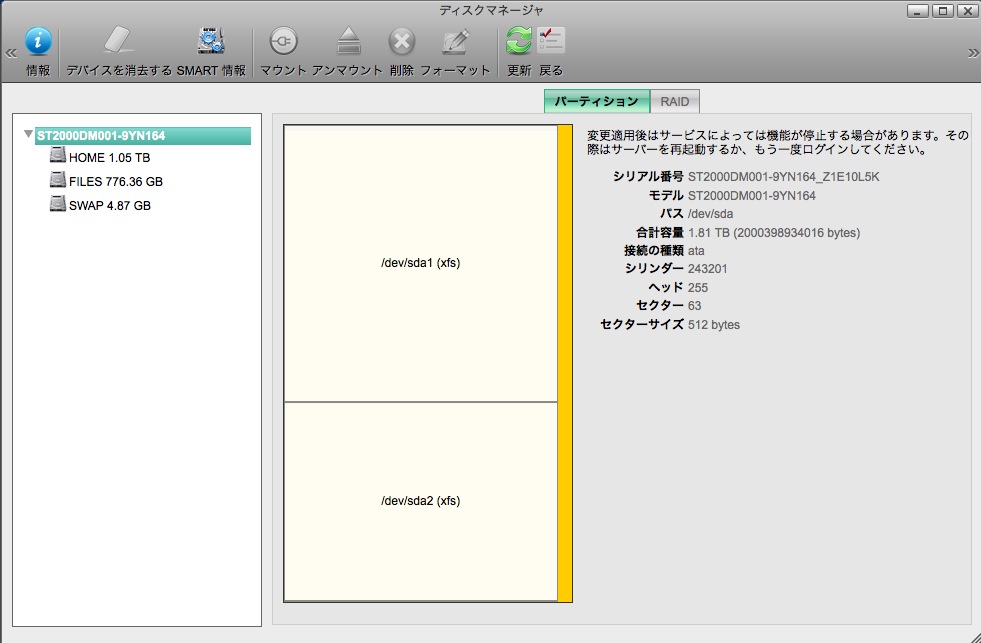The height and width of the screenshot is (643, 981).
Task: Click the 更新 refresh icon
Action: tap(519, 41)
